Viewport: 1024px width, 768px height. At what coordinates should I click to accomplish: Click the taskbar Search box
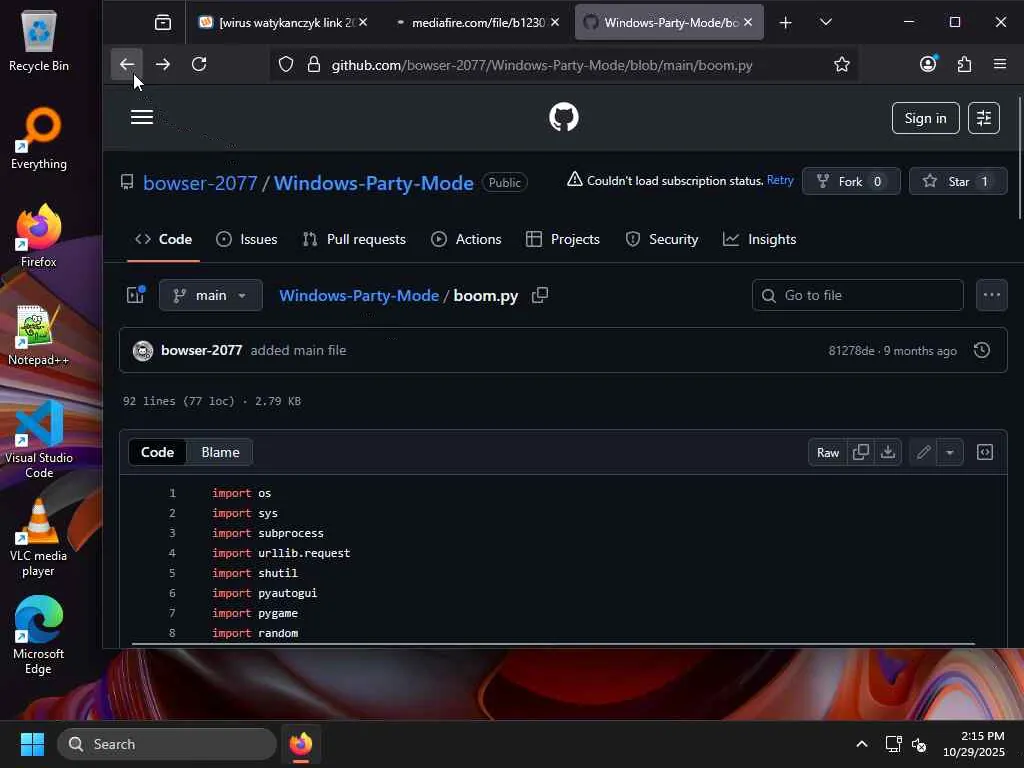click(x=167, y=744)
